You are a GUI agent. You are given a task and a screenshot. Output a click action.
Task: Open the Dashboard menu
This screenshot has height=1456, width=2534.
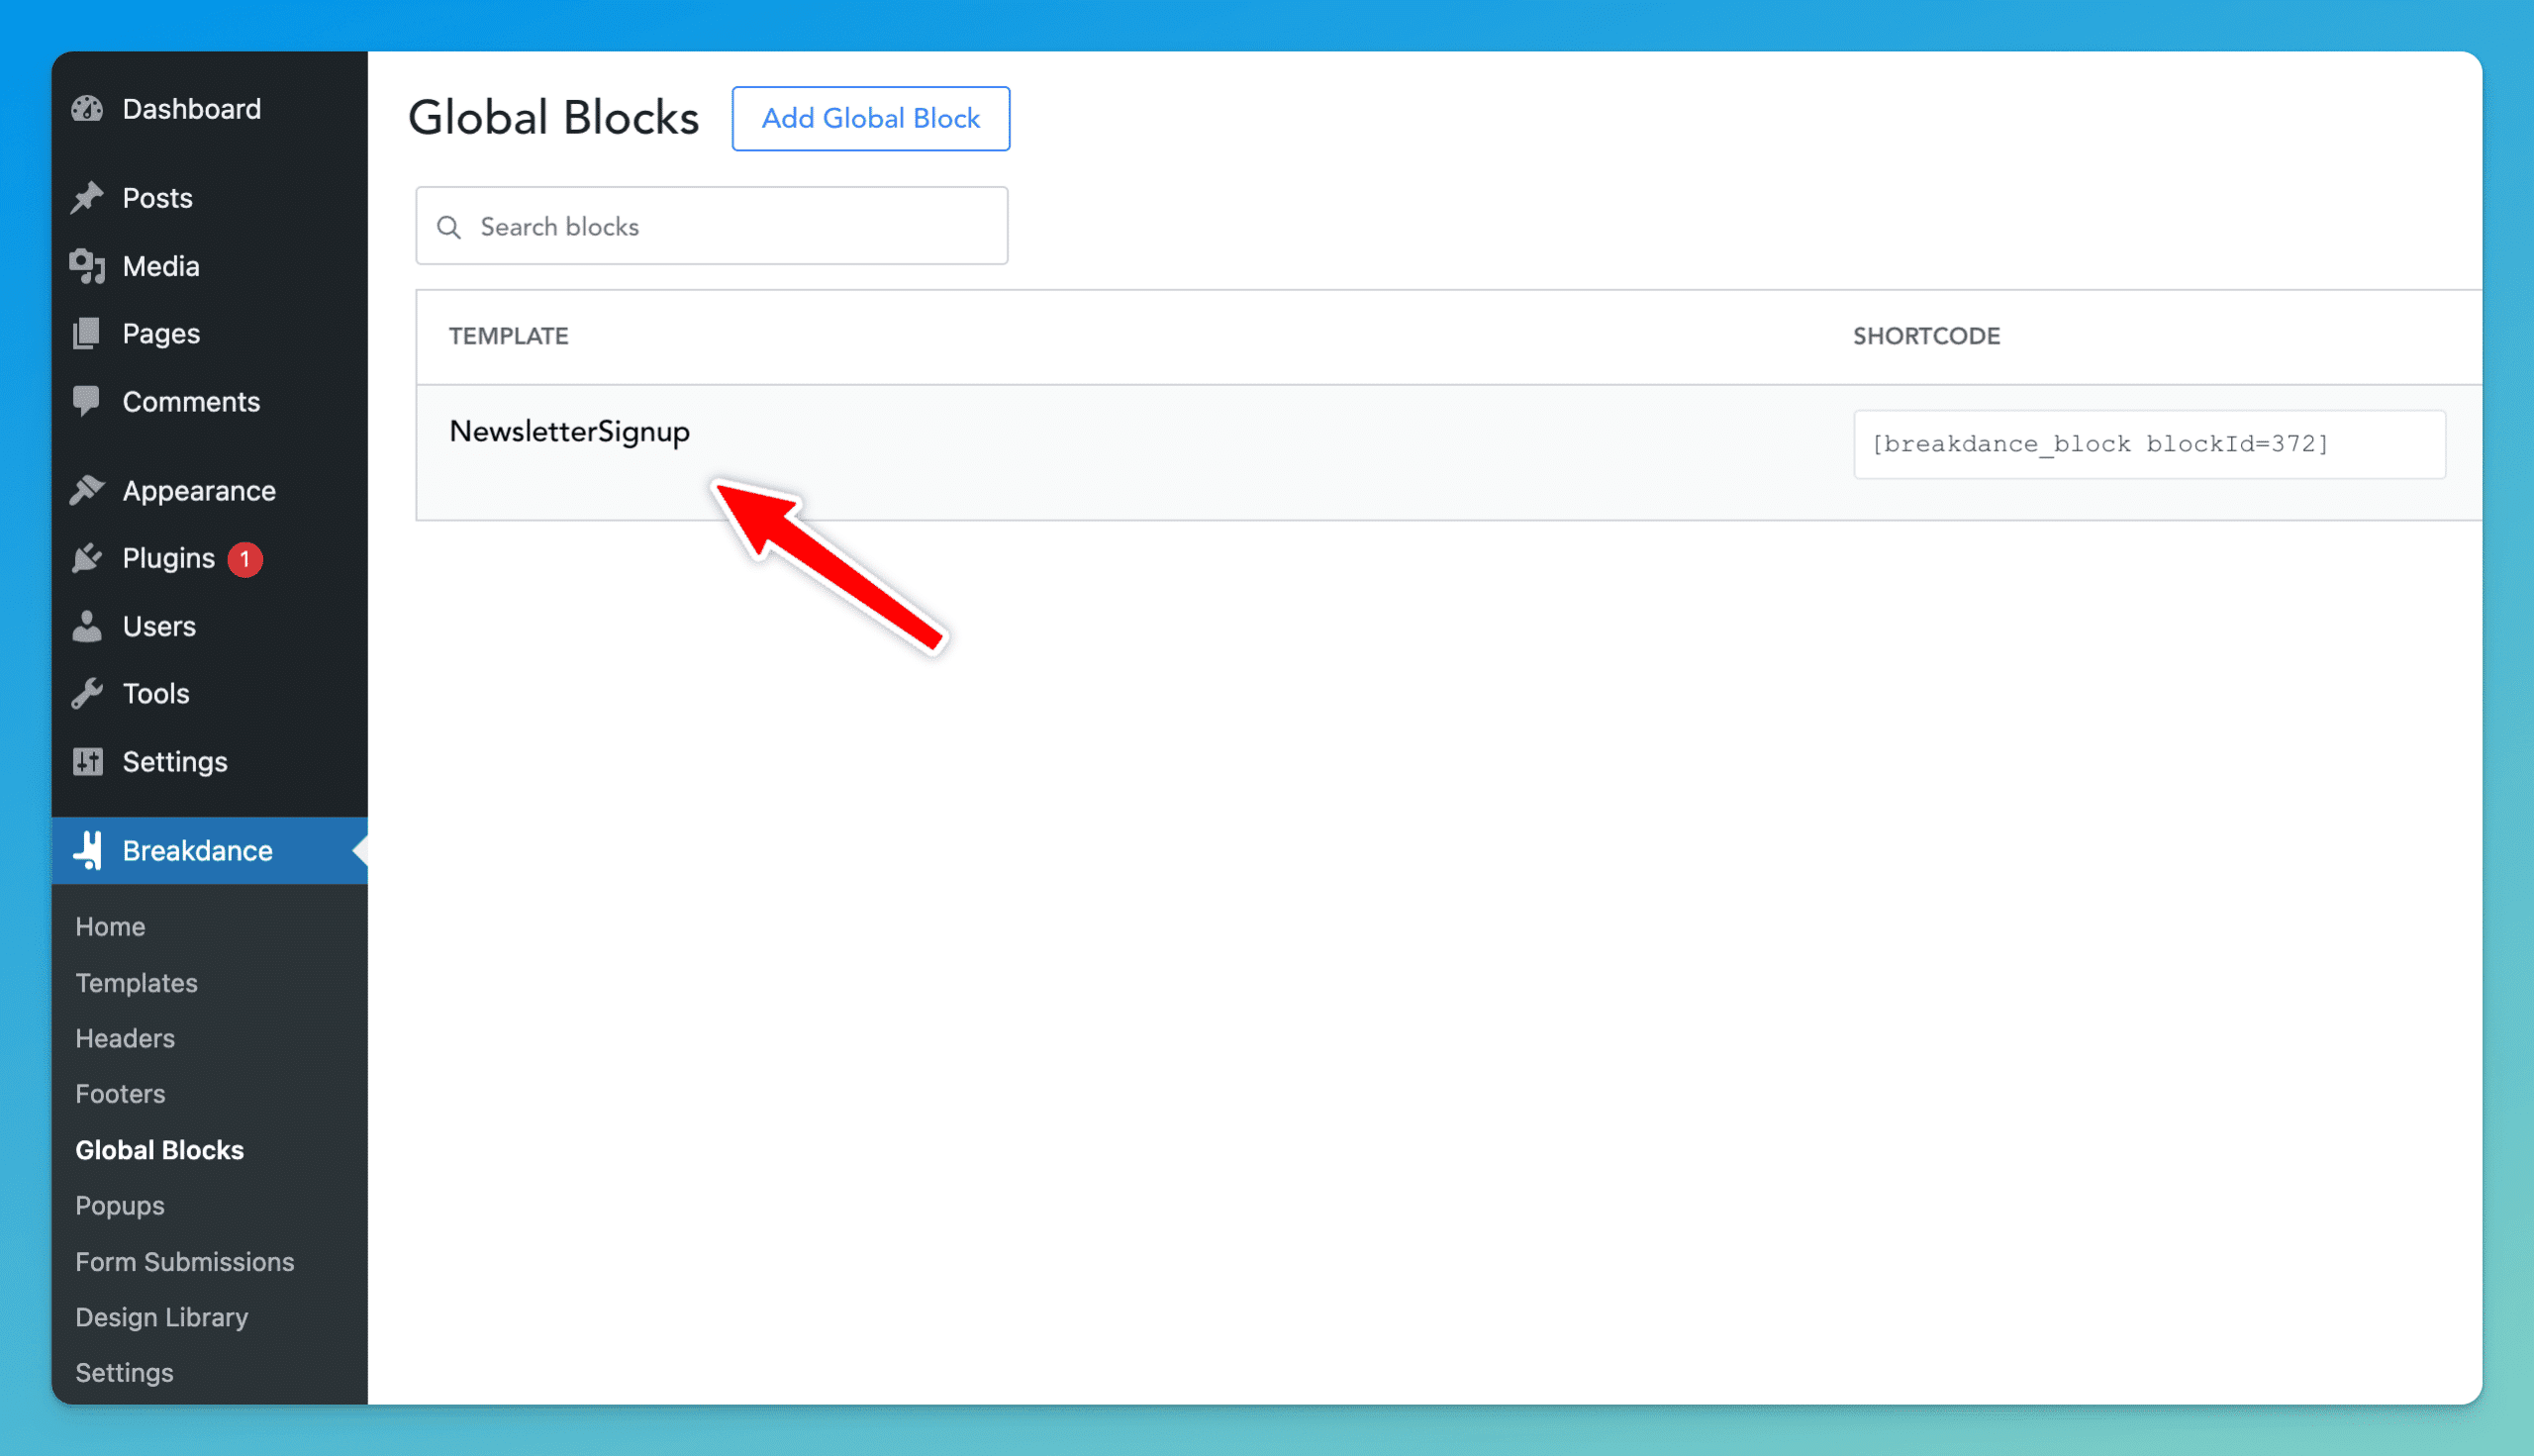click(x=210, y=109)
